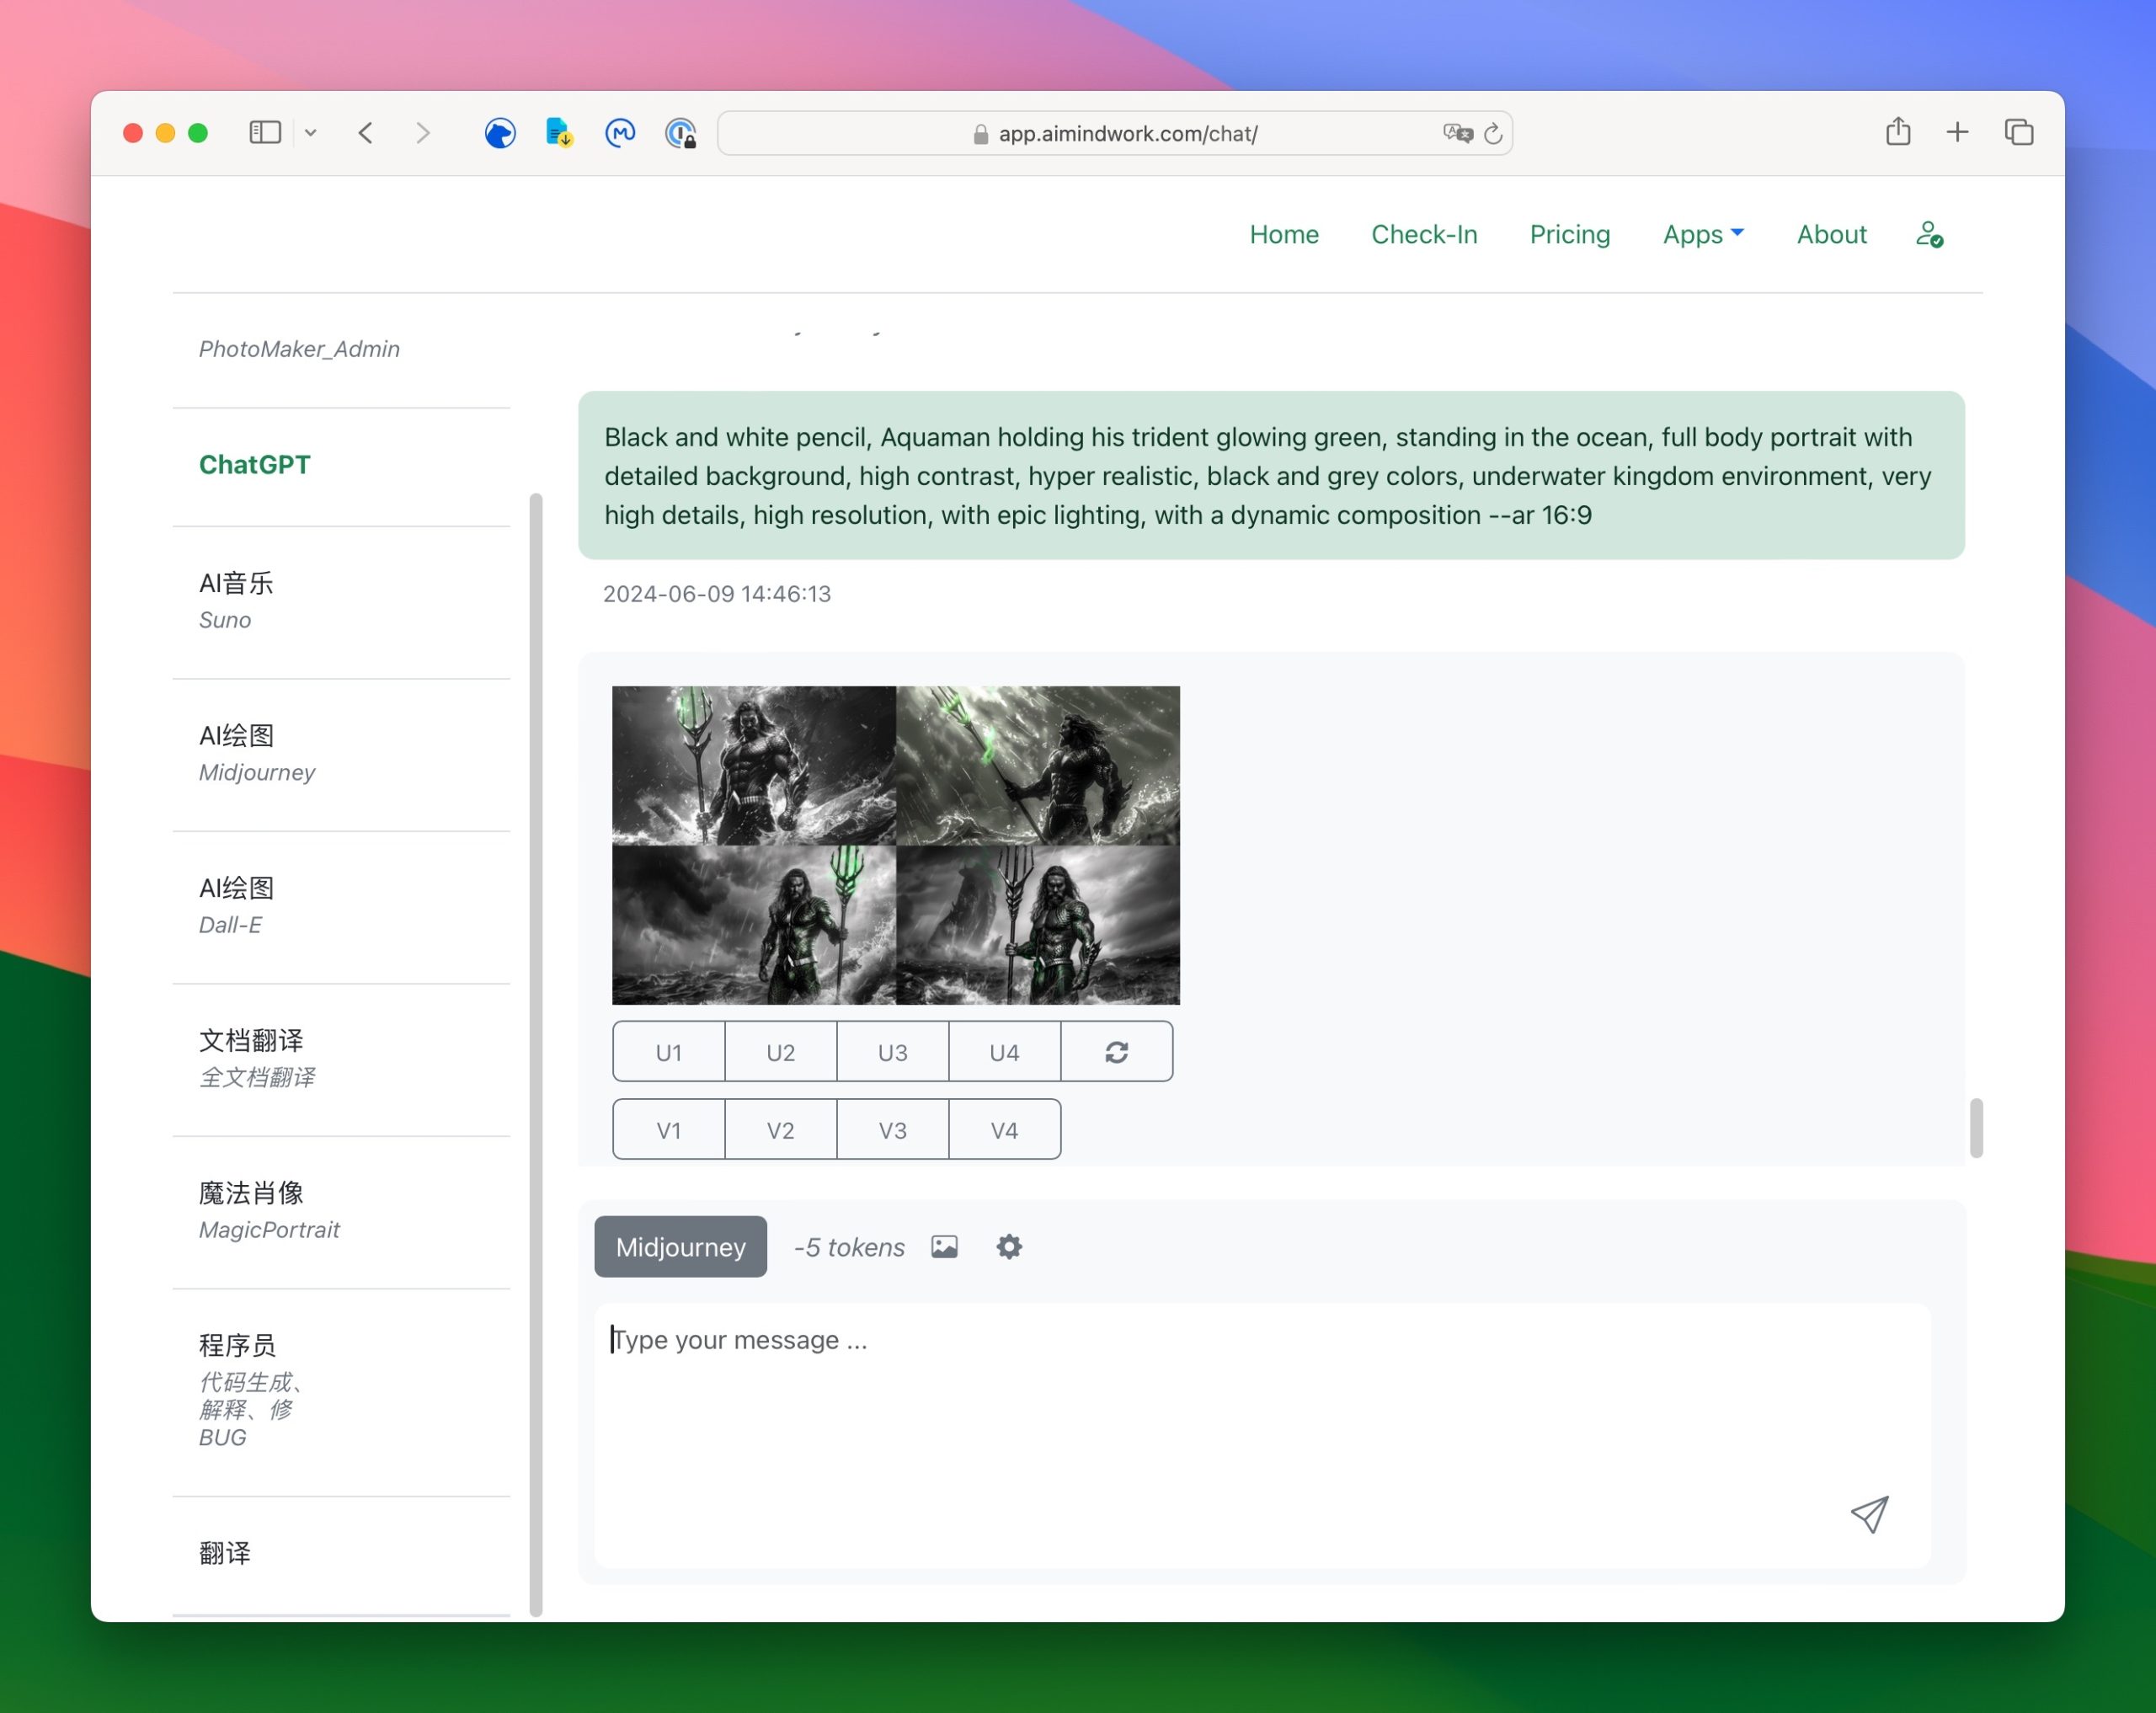Expand the Apps dropdown menu
The height and width of the screenshot is (1713, 2156).
(x=1703, y=234)
